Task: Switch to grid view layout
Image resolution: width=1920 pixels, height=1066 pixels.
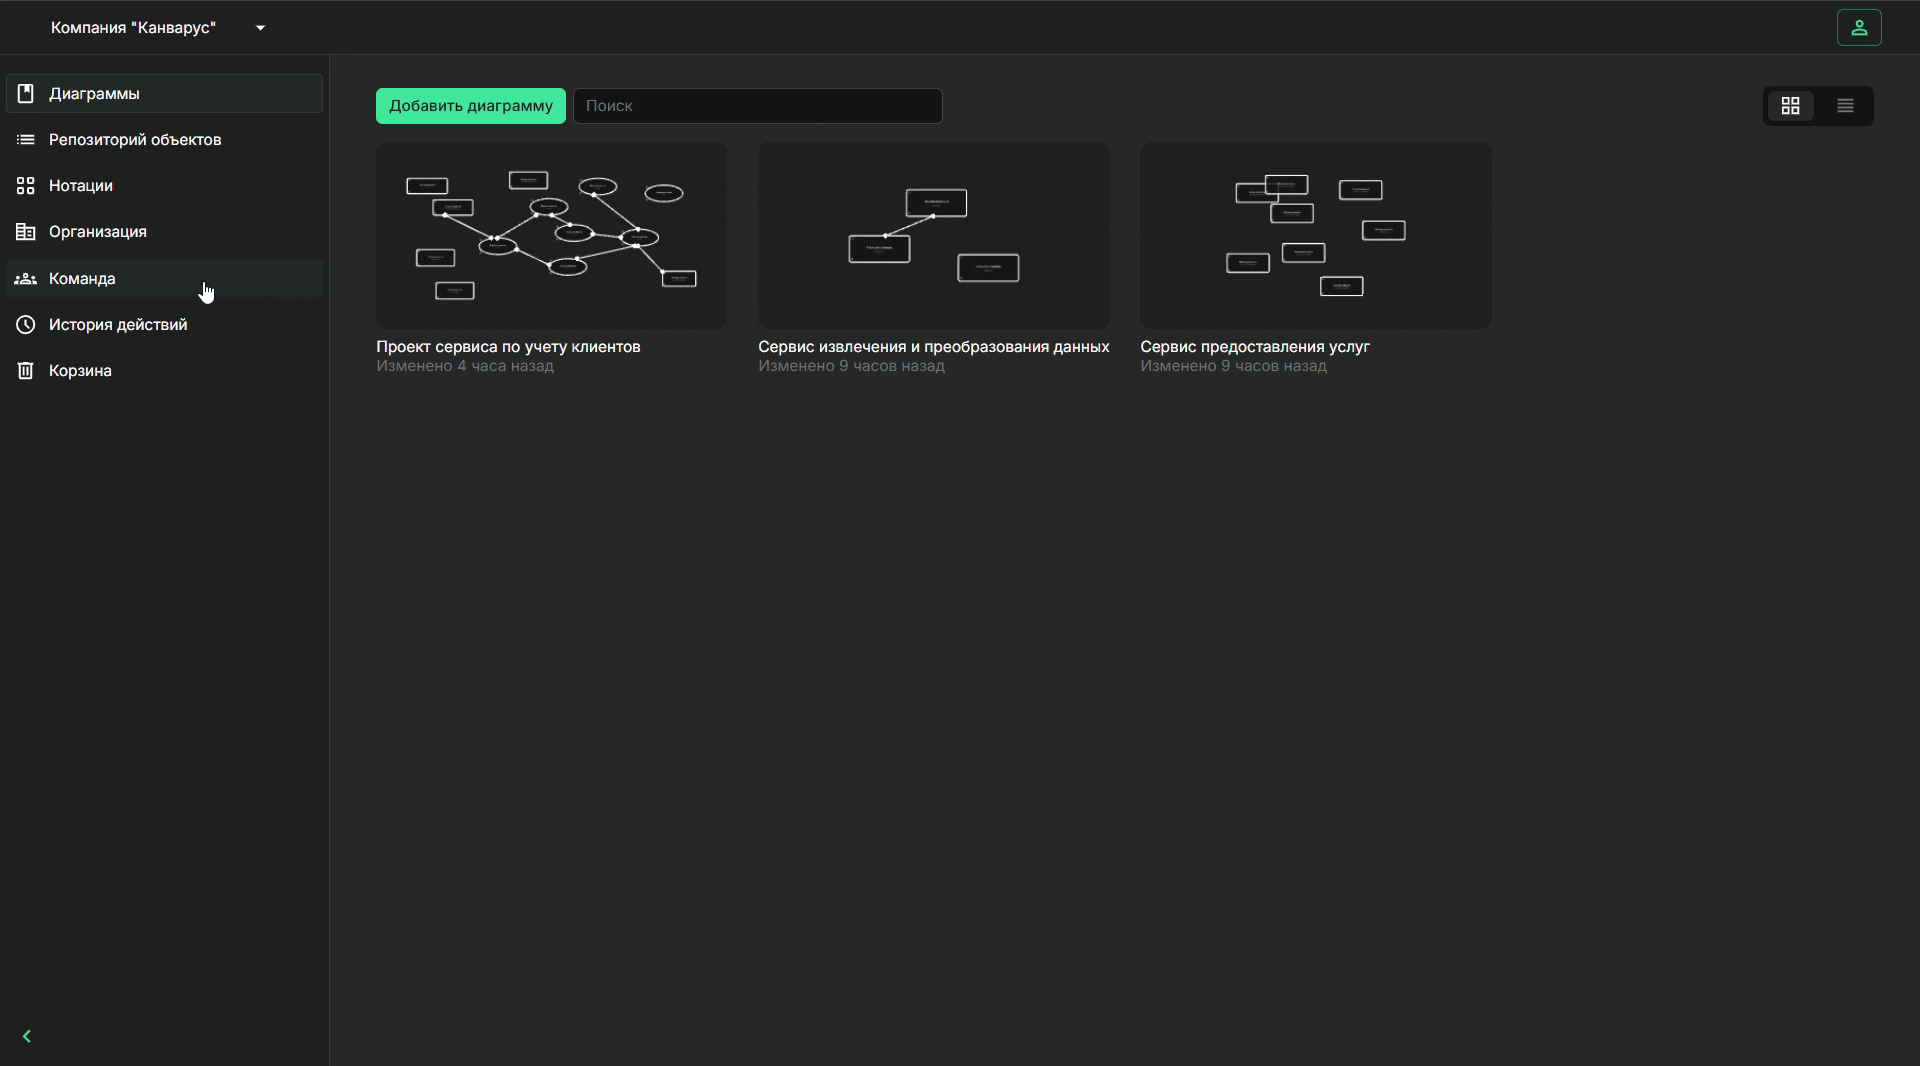Action: [x=1790, y=106]
